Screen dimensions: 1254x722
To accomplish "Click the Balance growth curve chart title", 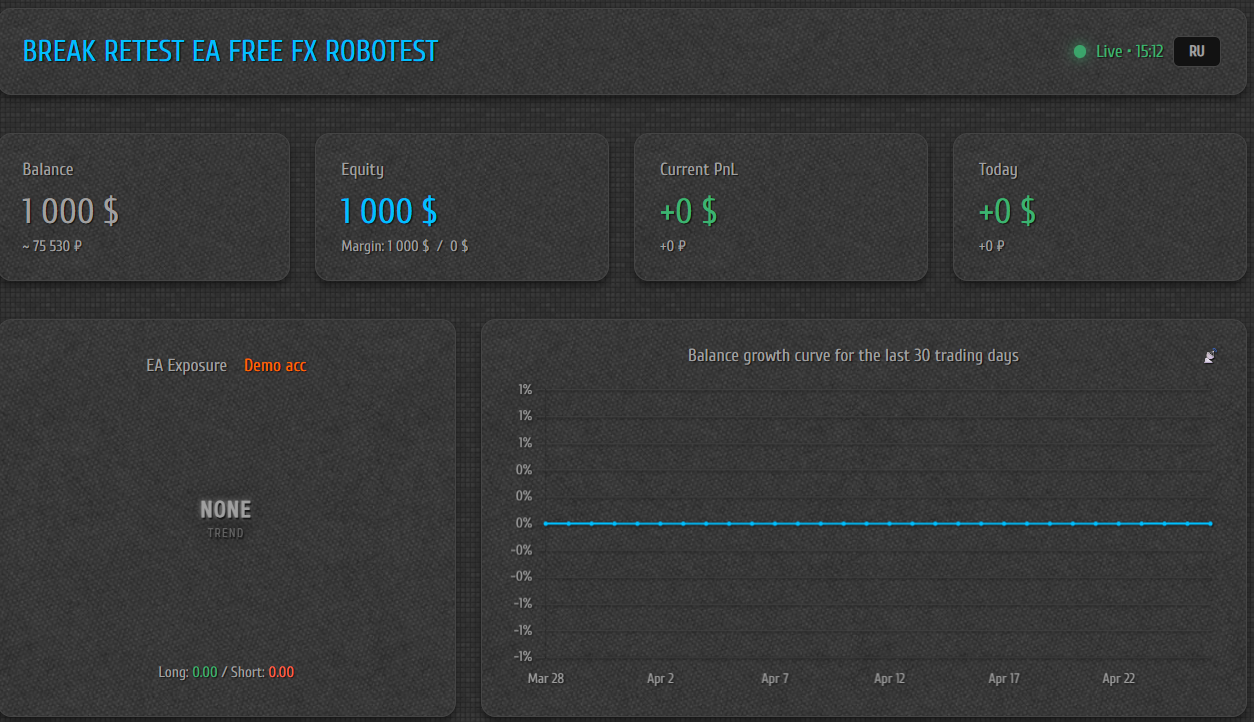I will tap(853, 356).
